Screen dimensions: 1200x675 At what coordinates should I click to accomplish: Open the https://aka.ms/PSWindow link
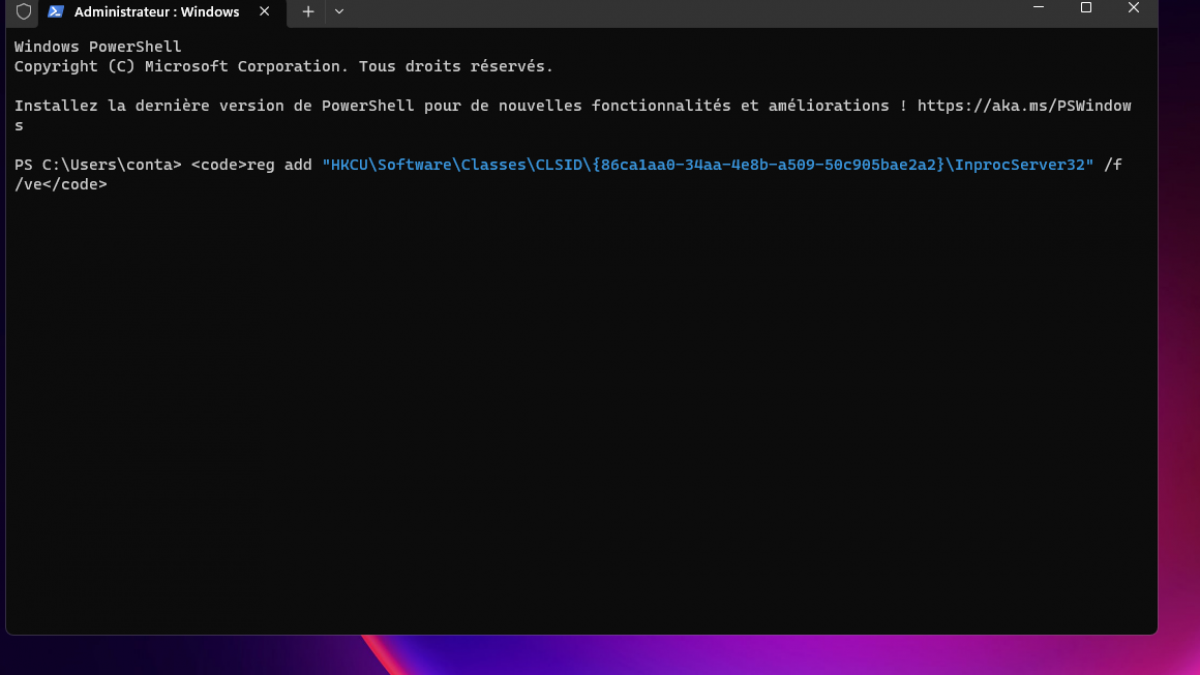click(1024, 106)
